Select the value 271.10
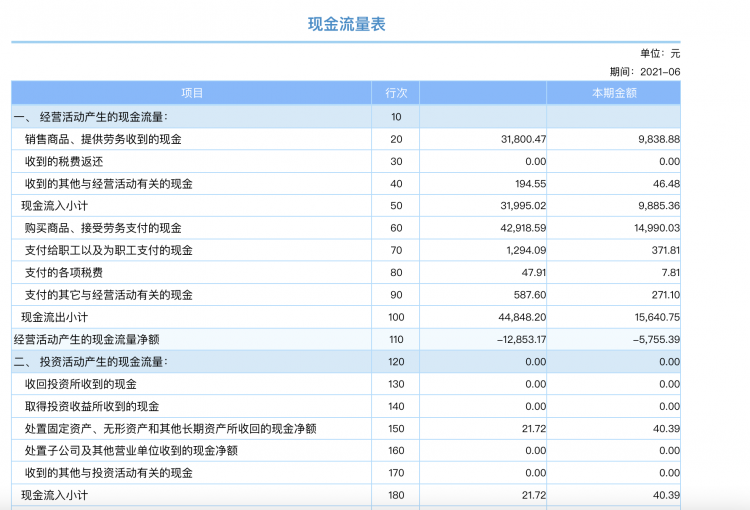This screenshot has height=510, width=750. coord(665,295)
